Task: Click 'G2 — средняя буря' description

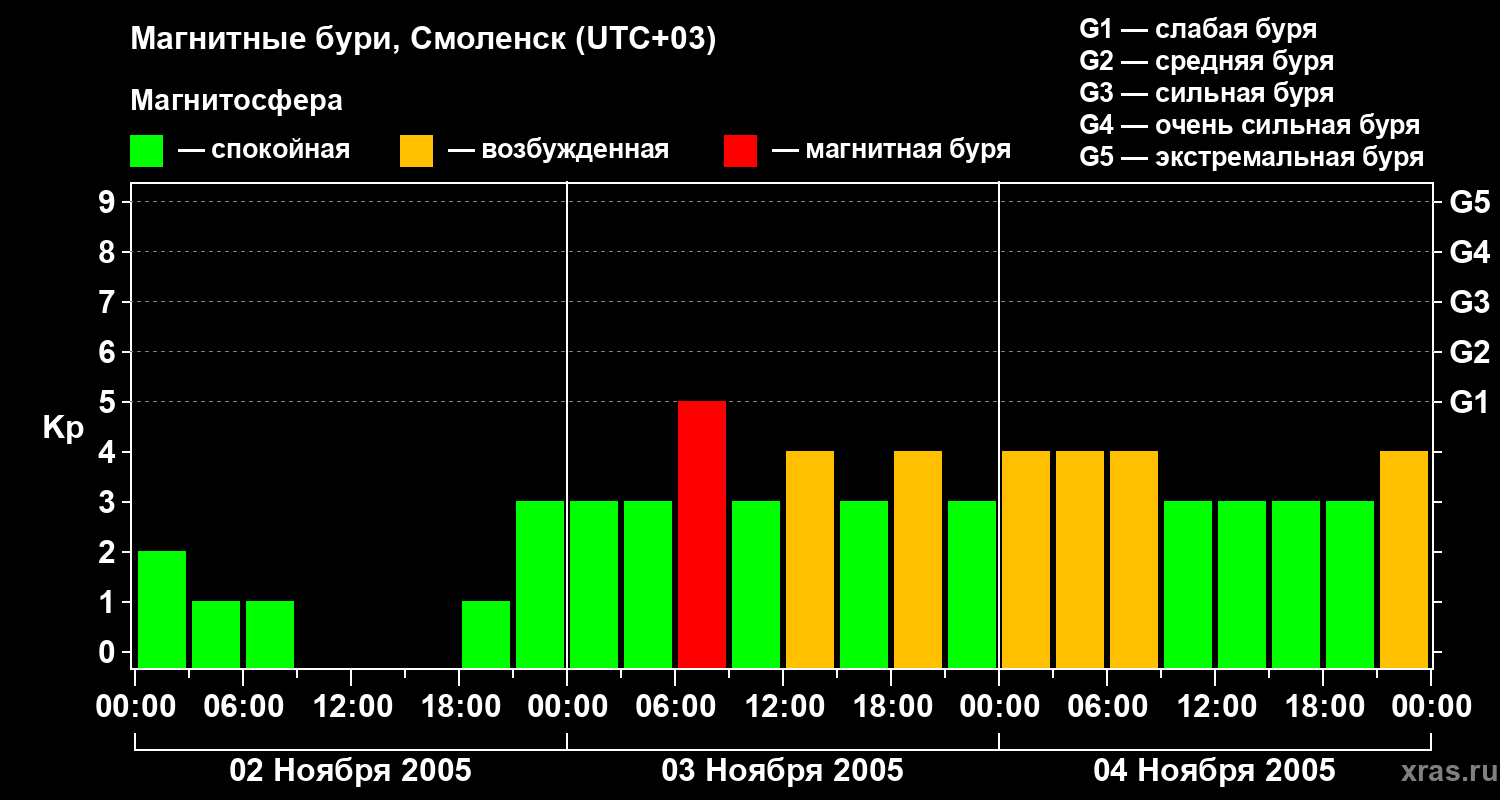Action: pyautogui.click(x=1207, y=61)
